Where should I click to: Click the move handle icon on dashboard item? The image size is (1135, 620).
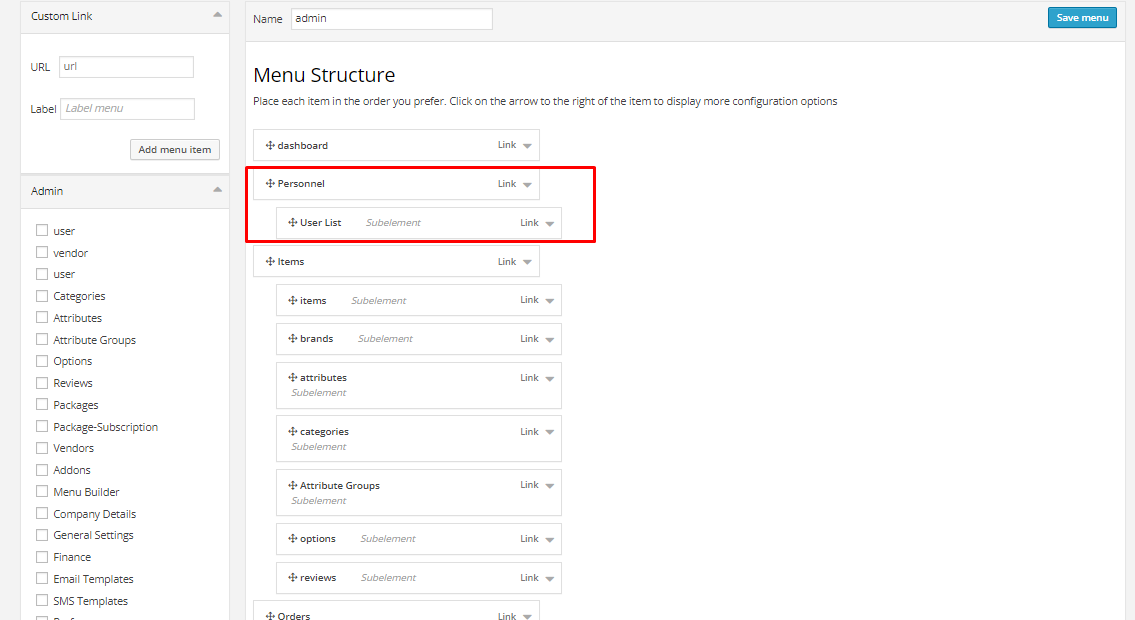(270, 146)
